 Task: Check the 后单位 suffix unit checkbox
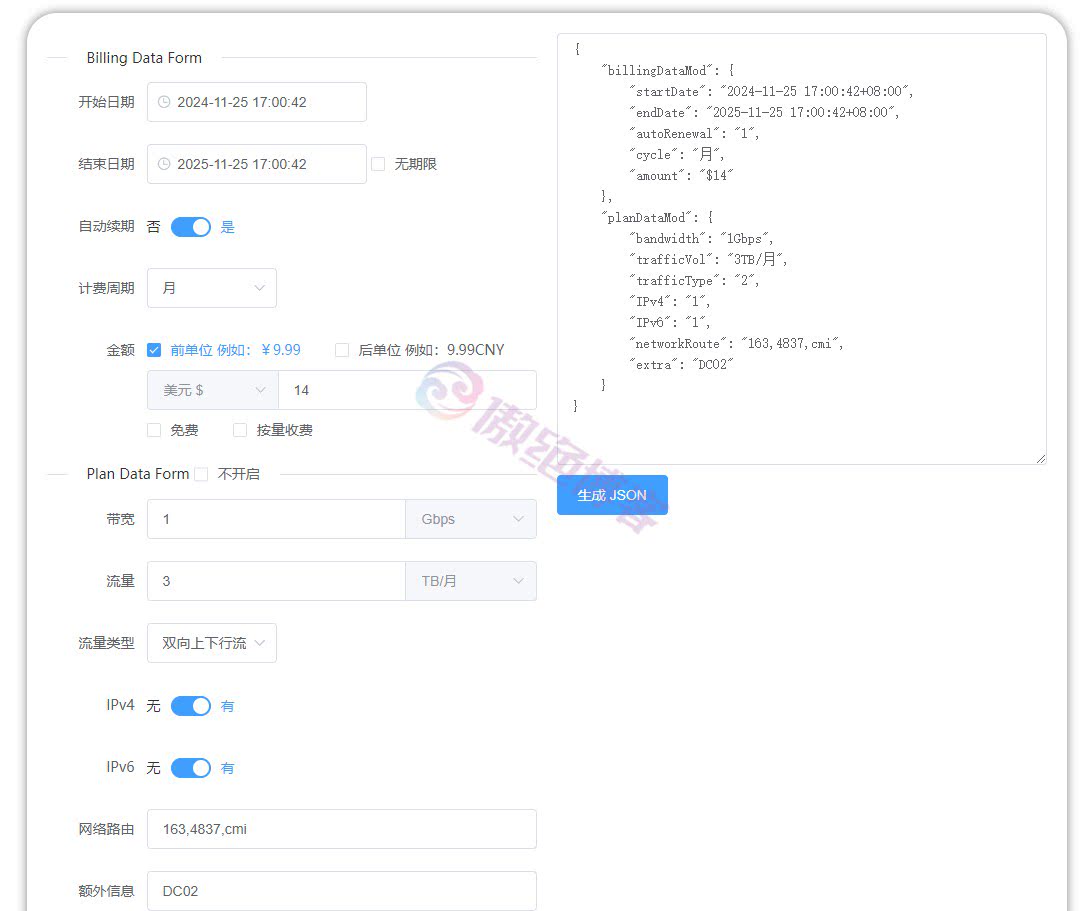point(342,350)
